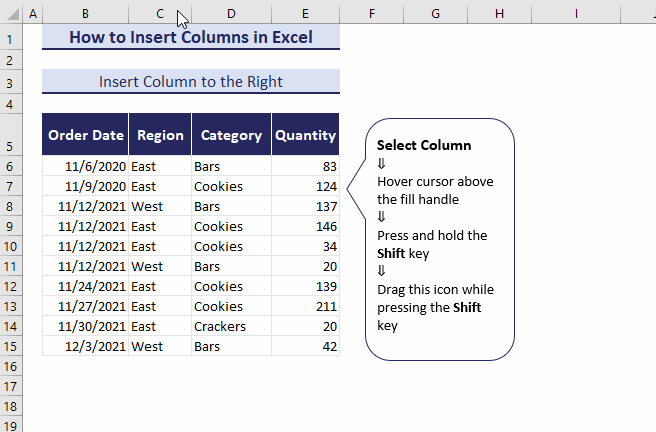Image resolution: width=656 pixels, height=432 pixels.
Task: Select the quantity cell showing 83
Action: pyautogui.click(x=305, y=166)
